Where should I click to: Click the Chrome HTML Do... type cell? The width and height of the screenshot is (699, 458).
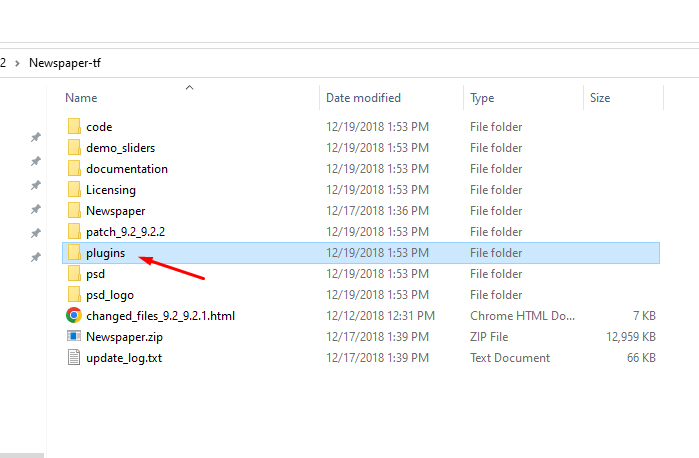click(522, 316)
